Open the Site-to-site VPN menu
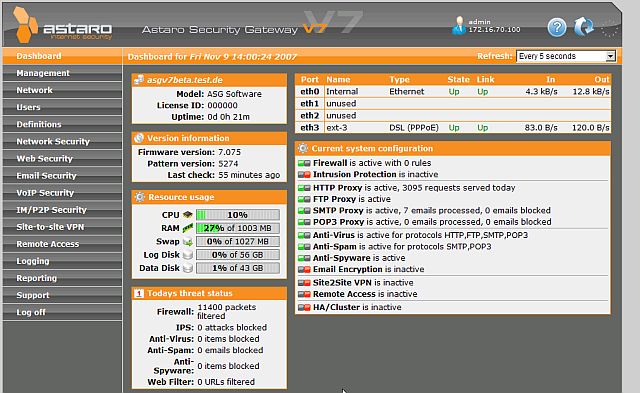Screen dimensions: 640x393 click(x=62, y=227)
